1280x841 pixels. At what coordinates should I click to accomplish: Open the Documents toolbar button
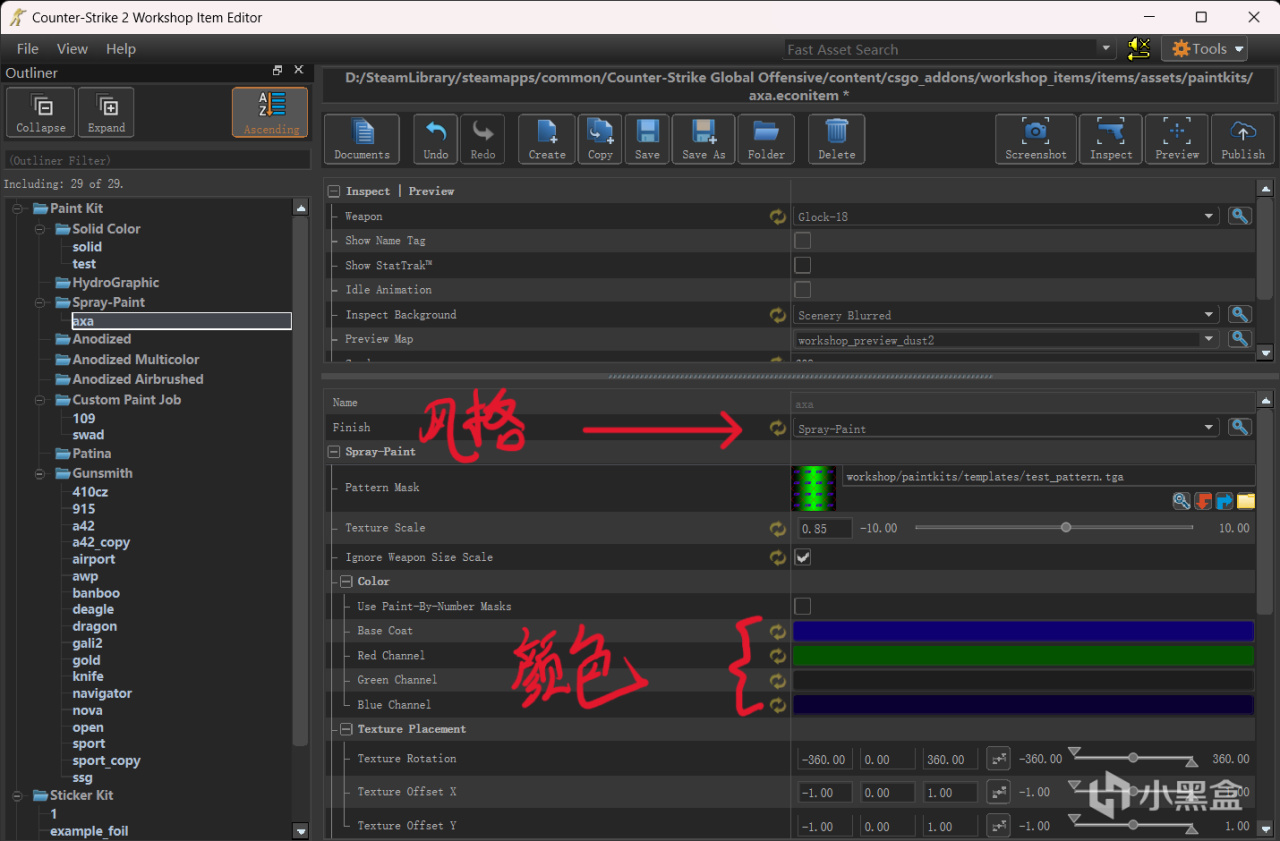pos(361,139)
